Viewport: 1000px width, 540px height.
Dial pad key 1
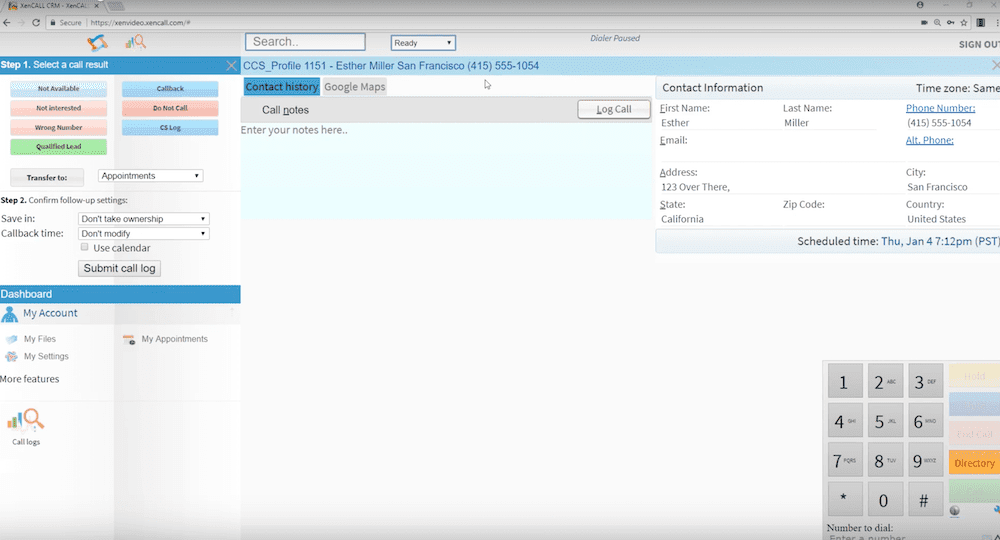click(x=844, y=381)
